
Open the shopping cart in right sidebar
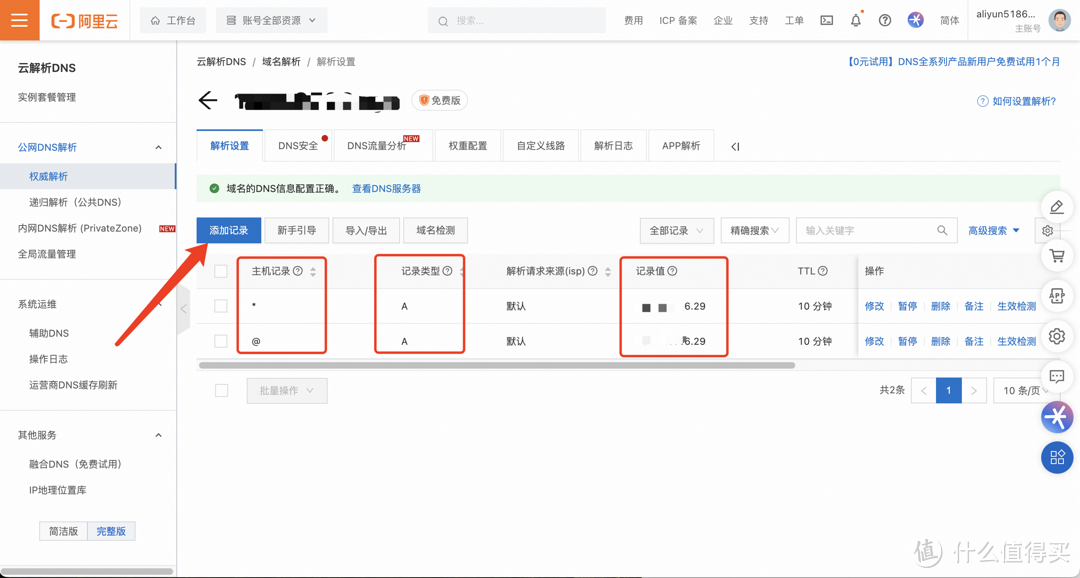pyautogui.click(x=1057, y=256)
